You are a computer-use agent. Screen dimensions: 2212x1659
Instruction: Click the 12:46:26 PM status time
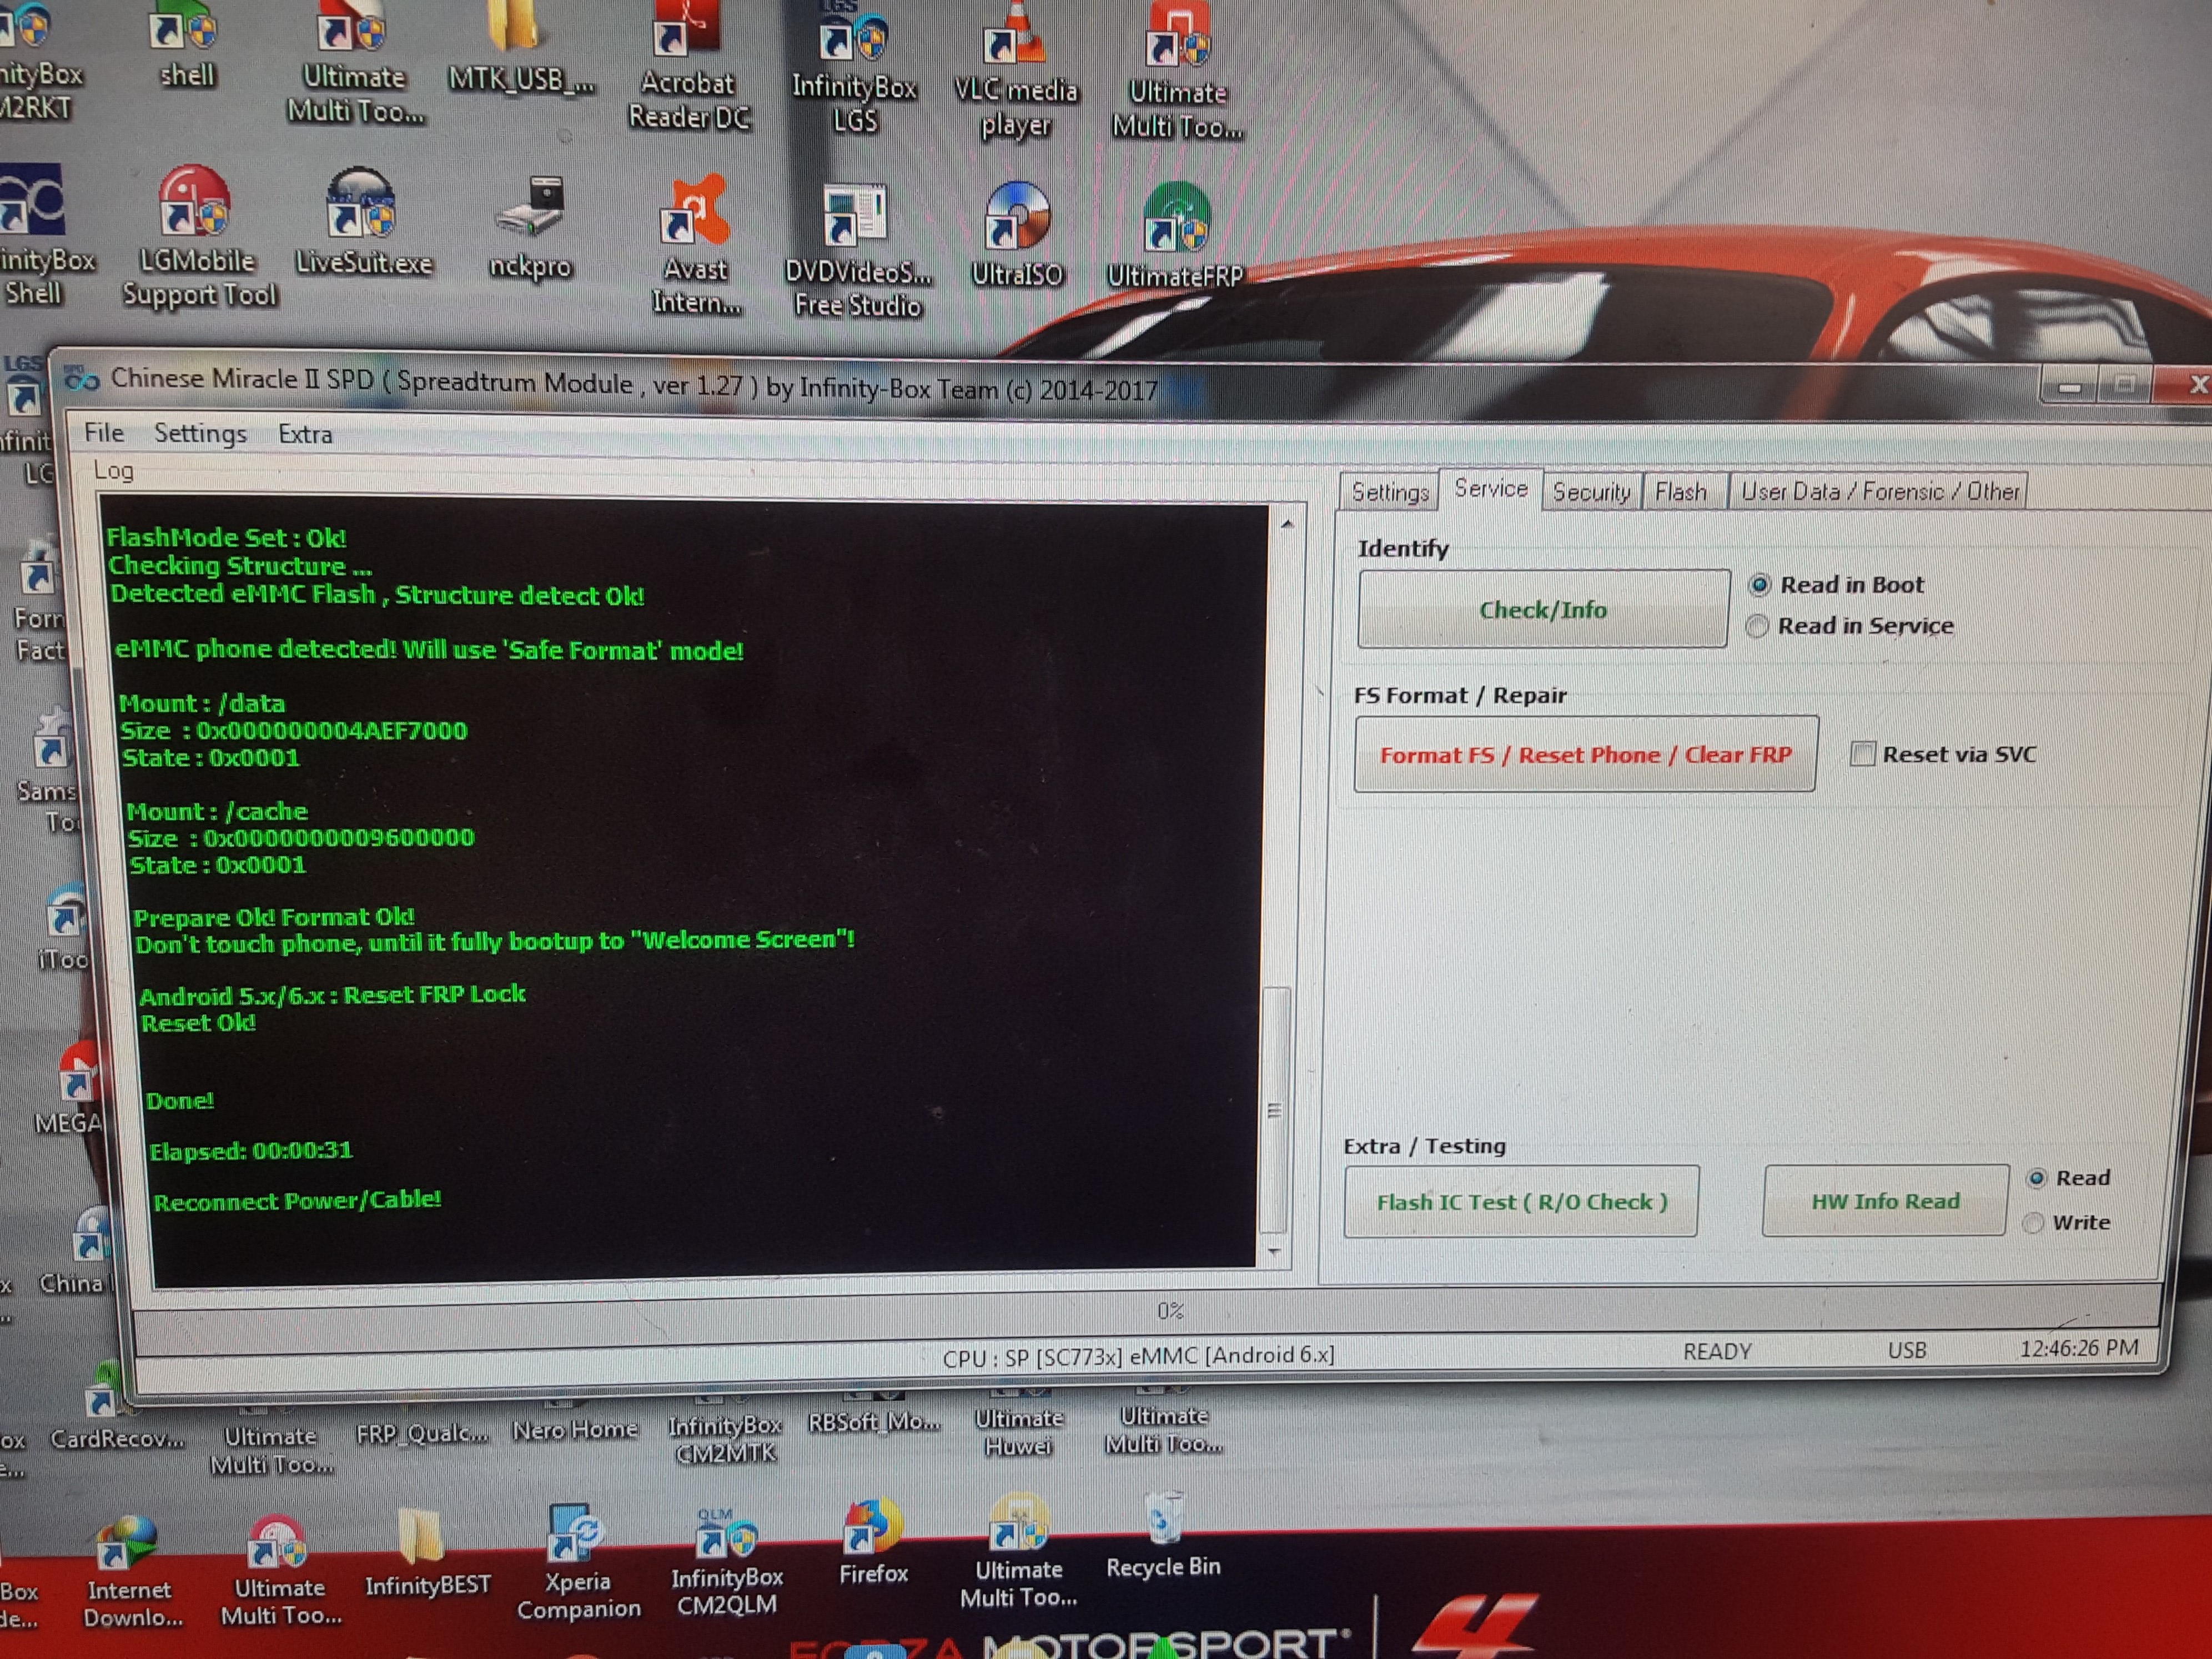(2079, 1347)
